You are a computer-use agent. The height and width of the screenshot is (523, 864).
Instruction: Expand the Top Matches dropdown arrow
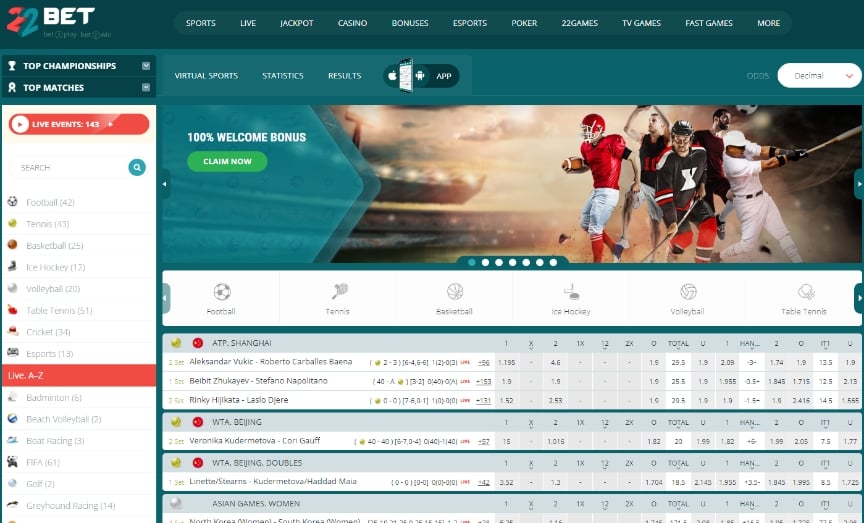coord(146,87)
